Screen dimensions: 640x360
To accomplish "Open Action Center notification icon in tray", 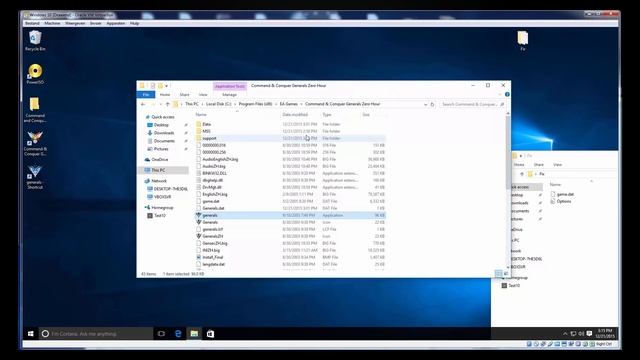I will tap(589, 333).
